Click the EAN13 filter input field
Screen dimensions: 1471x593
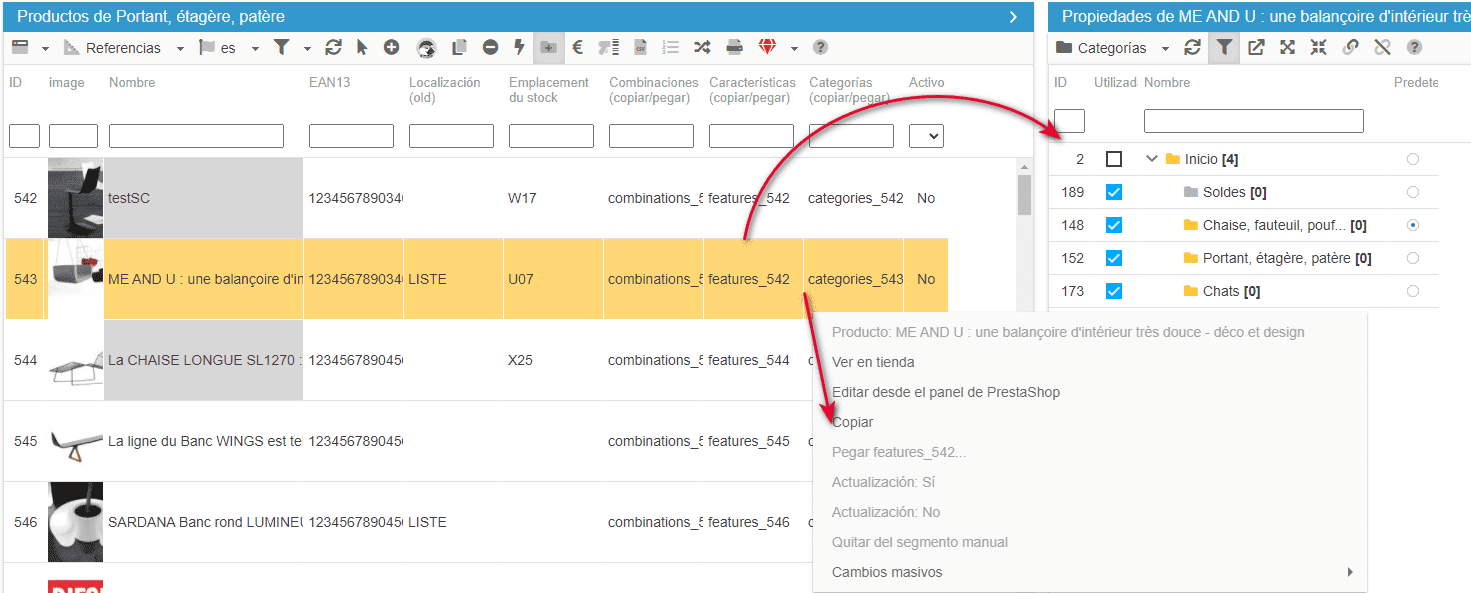coord(351,136)
